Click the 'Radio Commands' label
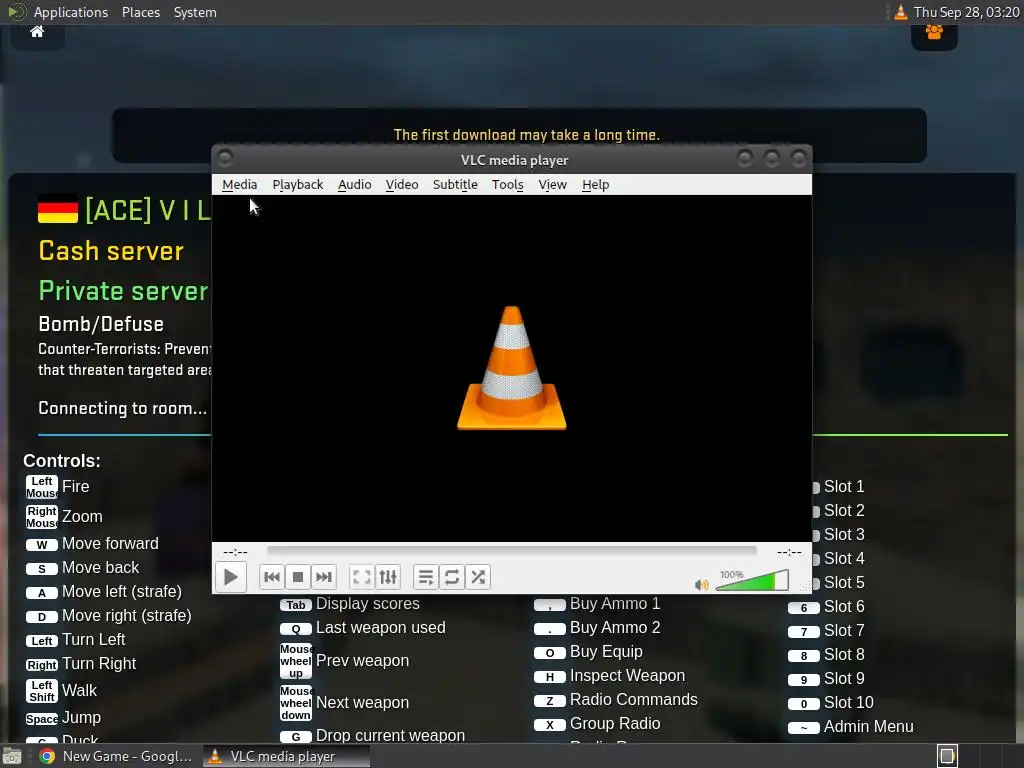 click(x=633, y=700)
